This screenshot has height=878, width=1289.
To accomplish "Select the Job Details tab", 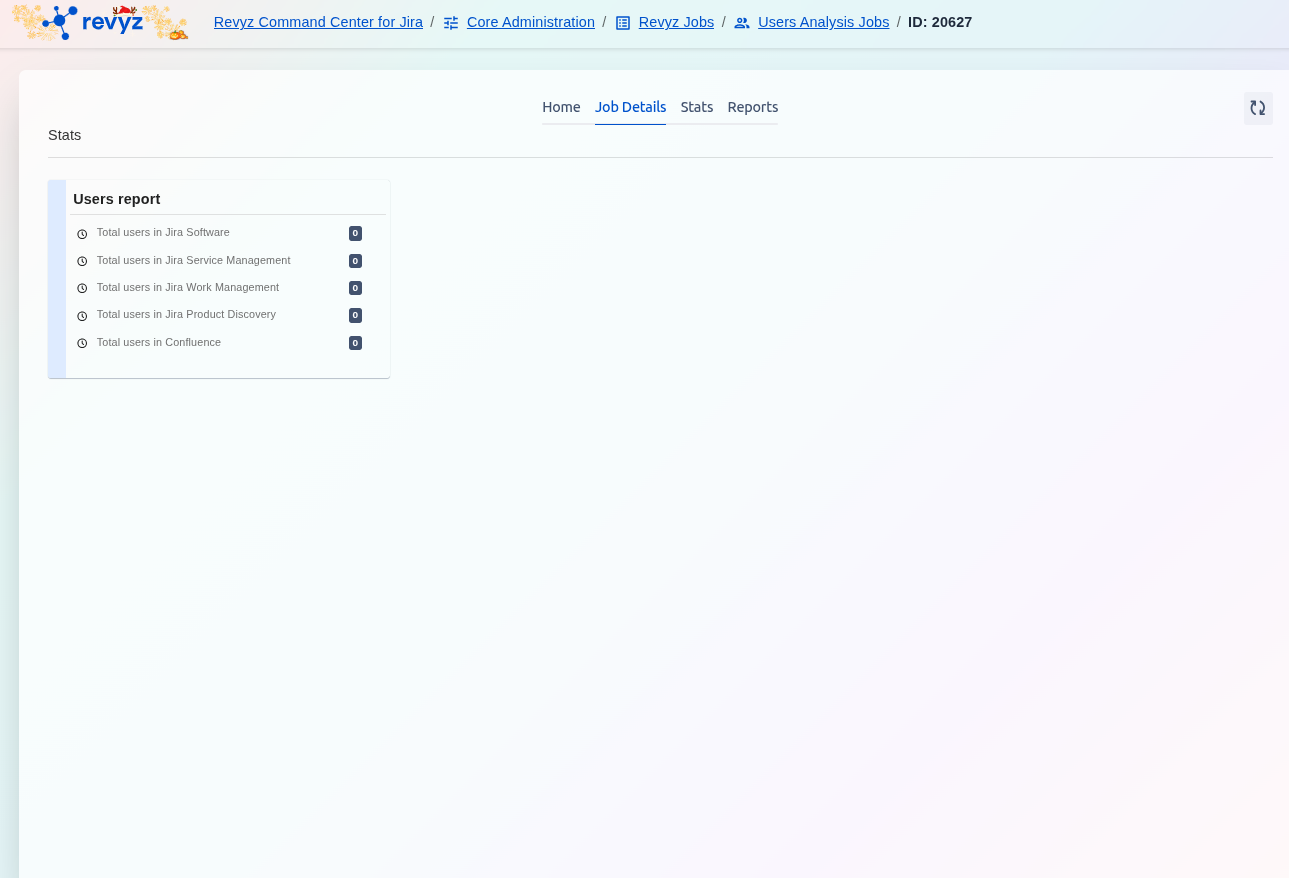I will pos(630,107).
